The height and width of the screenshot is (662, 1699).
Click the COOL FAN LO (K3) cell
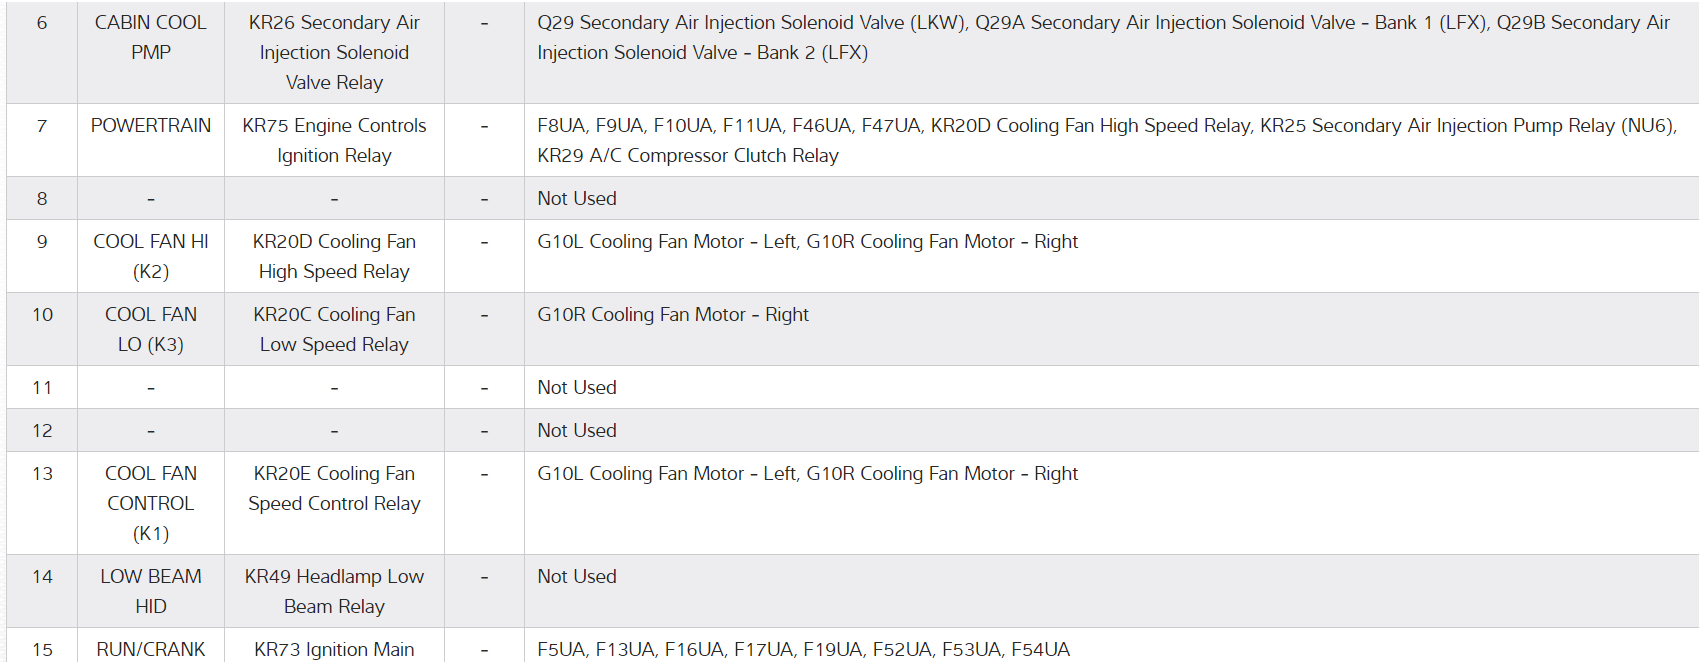(x=151, y=329)
